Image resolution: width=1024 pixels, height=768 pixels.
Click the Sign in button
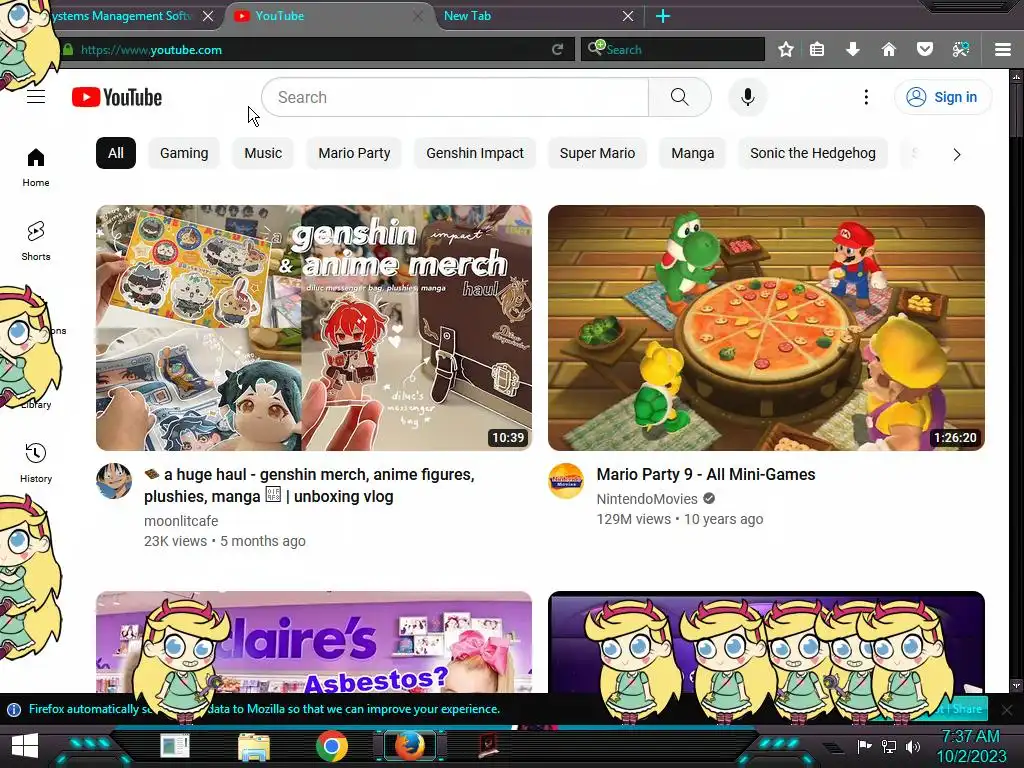(x=942, y=97)
